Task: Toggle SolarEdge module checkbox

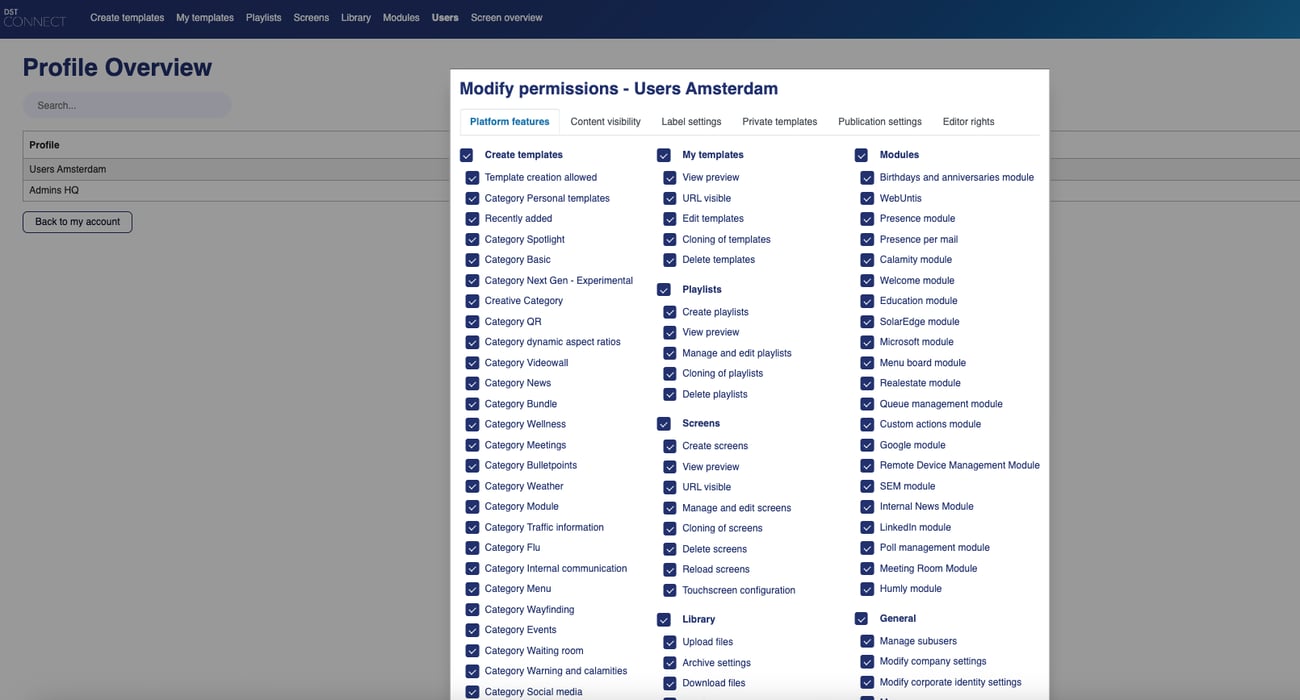Action: (x=867, y=321)
